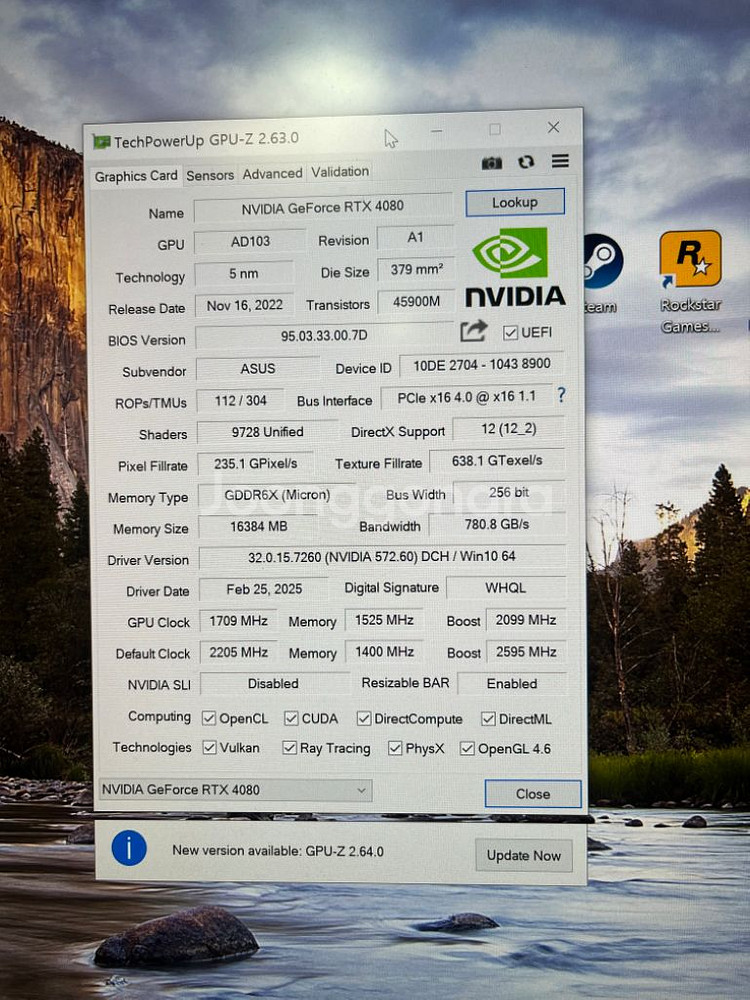This screenshot has width=750, height=1000.
Task: Click the Digital Signature value WHQL
Action: [506, 587]
